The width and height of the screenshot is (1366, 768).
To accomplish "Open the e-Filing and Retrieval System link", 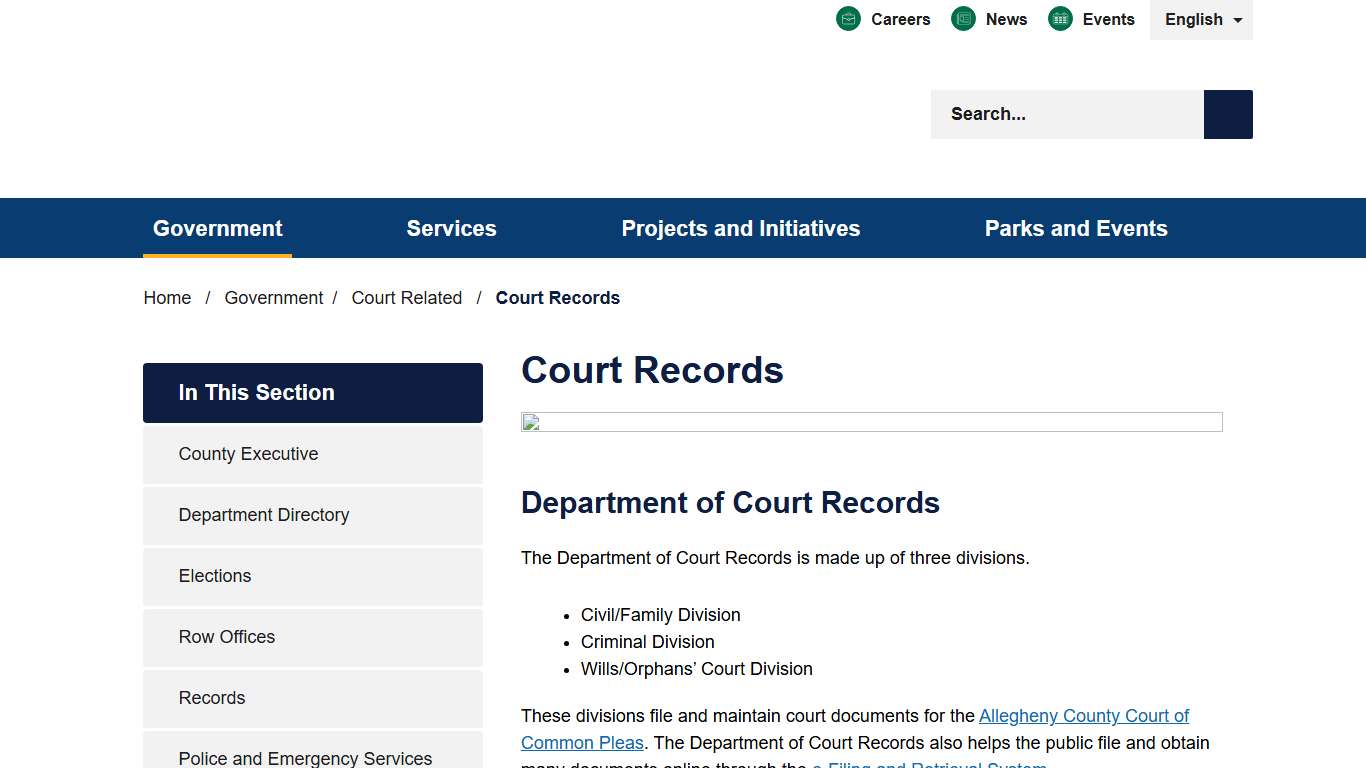I will click(x=929, y=766).
